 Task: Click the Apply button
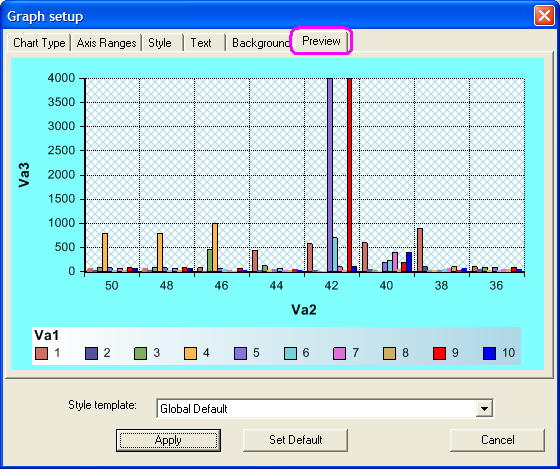tap(168, 440)
